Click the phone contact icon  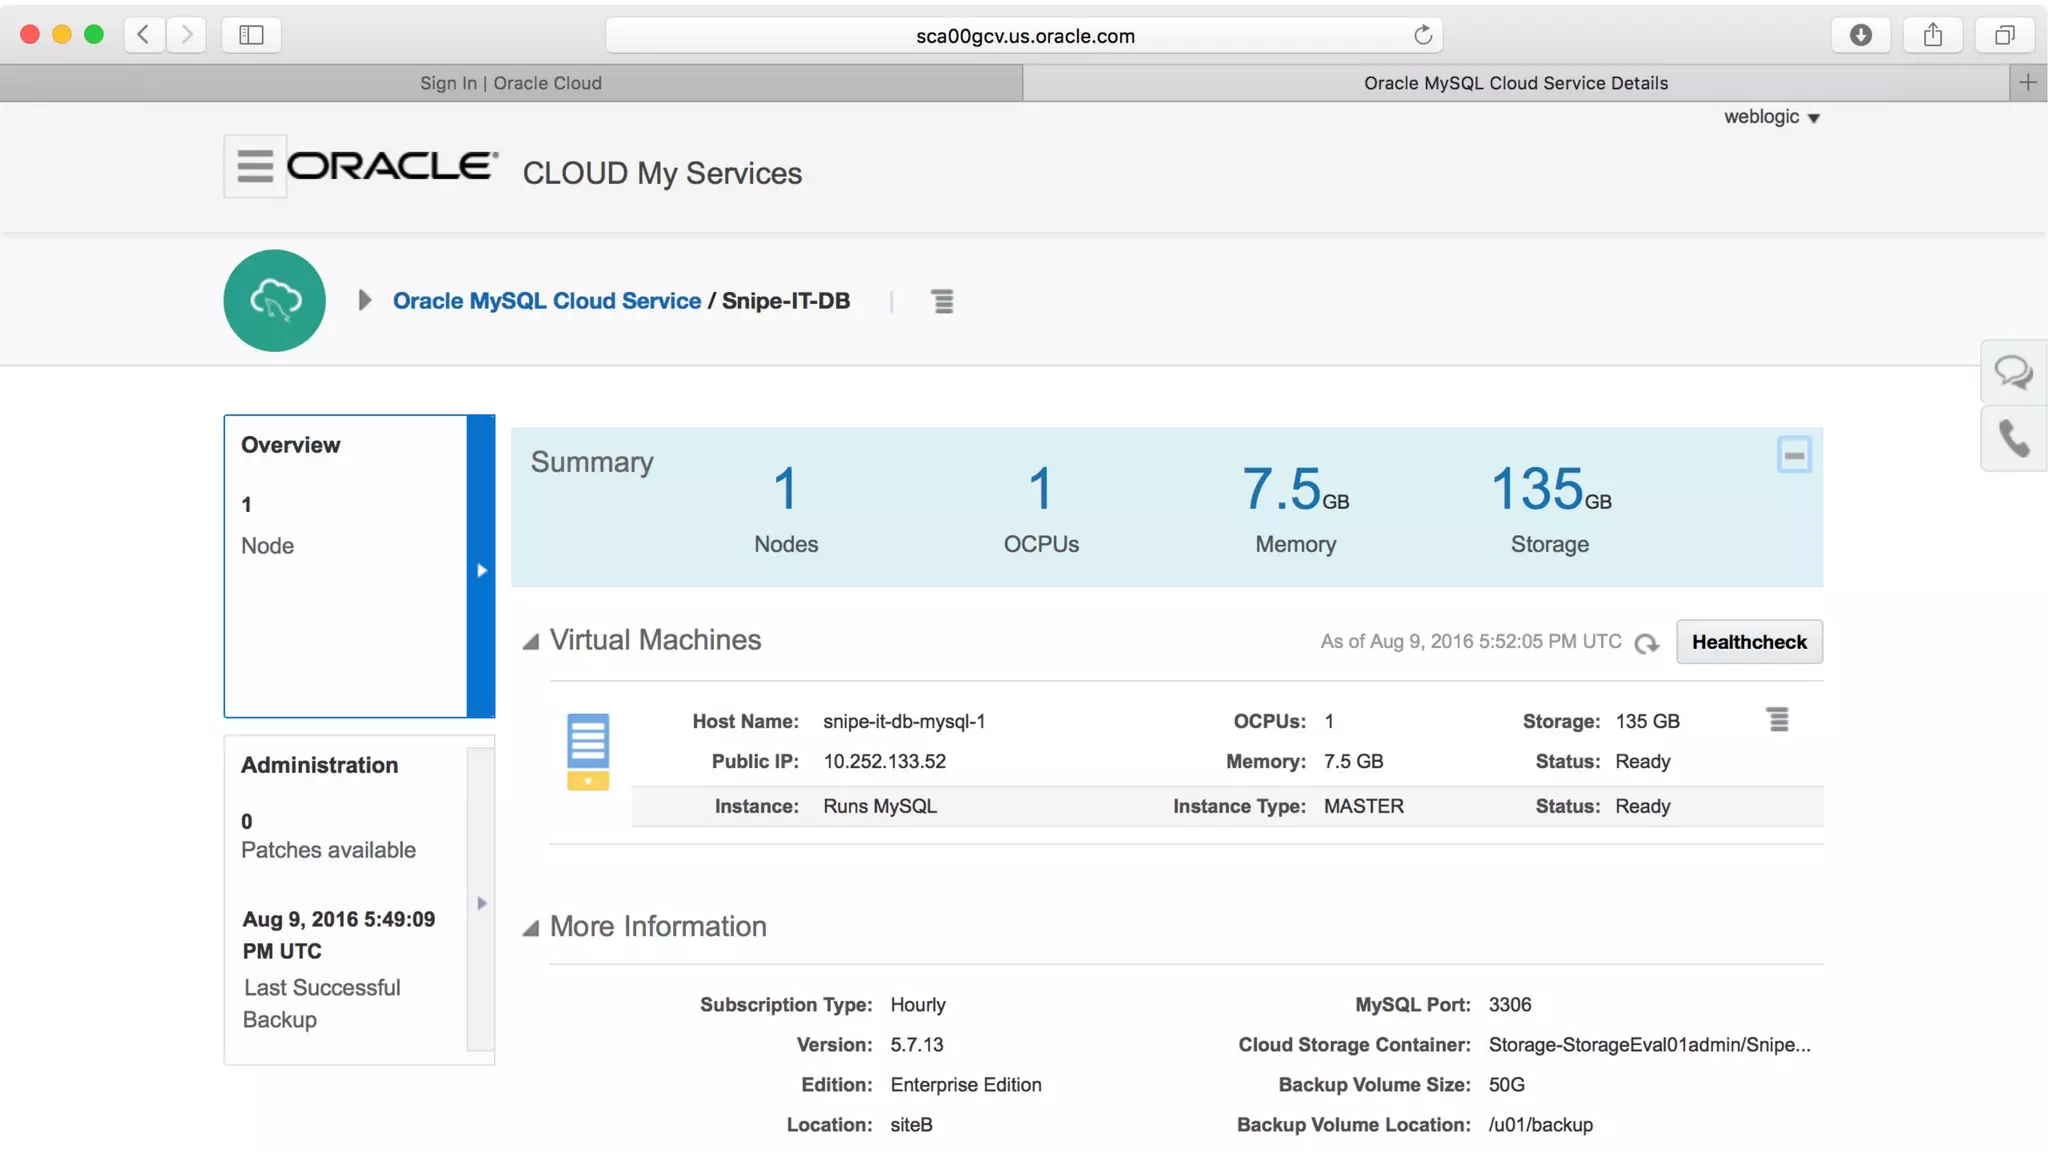2013,438
